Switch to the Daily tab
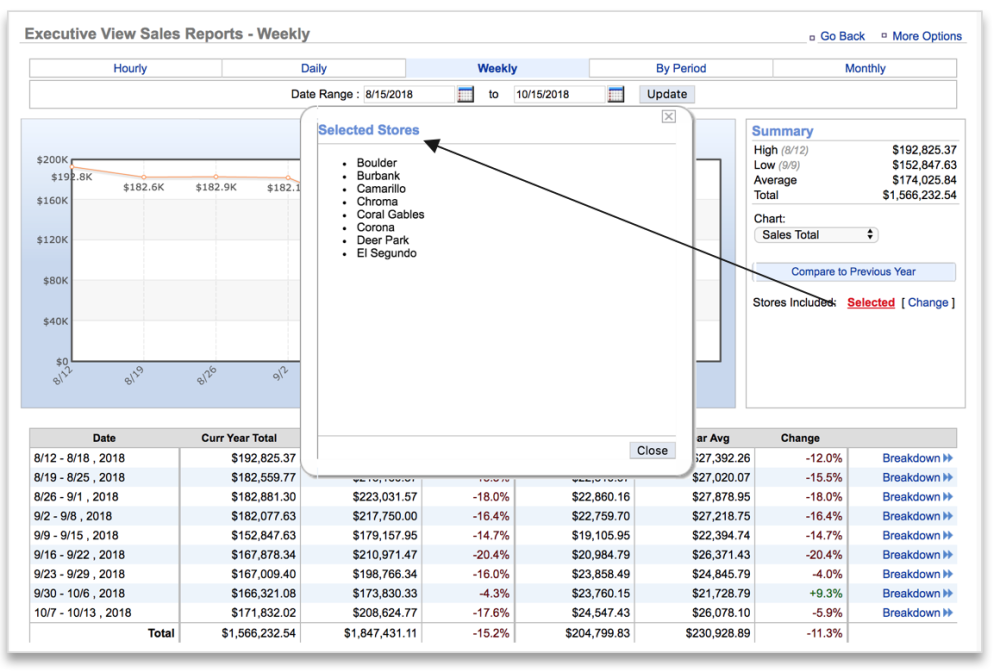Viewport: 1000px width, 672px height. click(313, 68)
